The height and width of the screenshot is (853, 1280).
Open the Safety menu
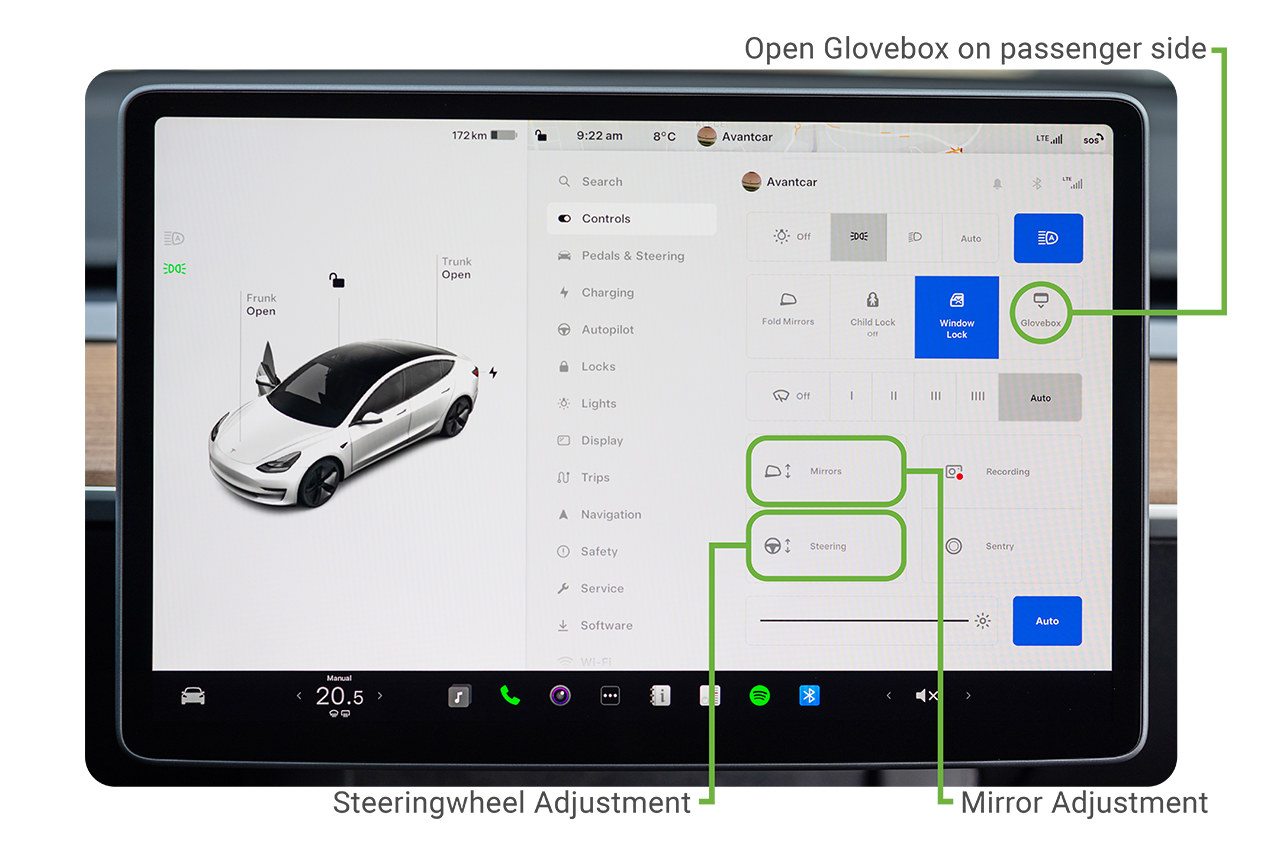pos(632,552)
